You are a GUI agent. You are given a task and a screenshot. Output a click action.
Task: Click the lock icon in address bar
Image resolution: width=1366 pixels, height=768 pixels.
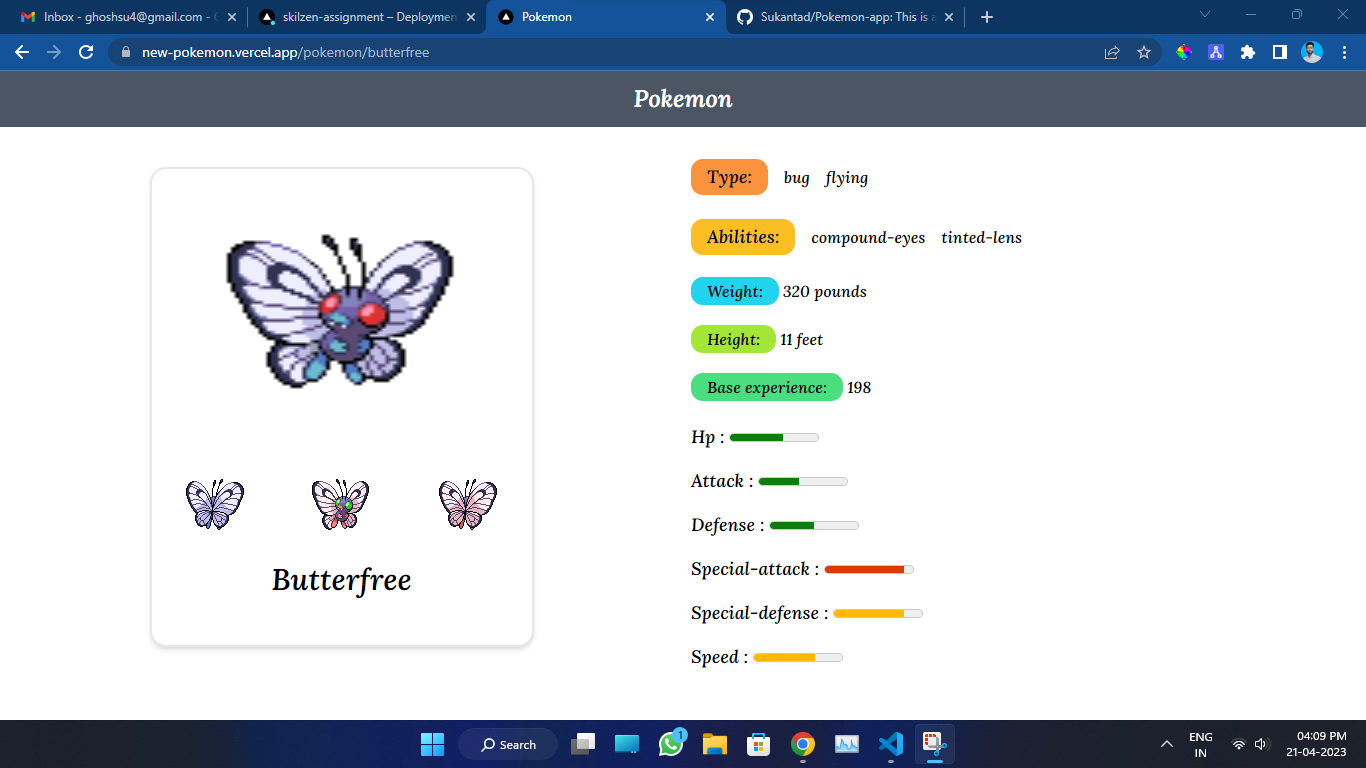pos(126,52)
